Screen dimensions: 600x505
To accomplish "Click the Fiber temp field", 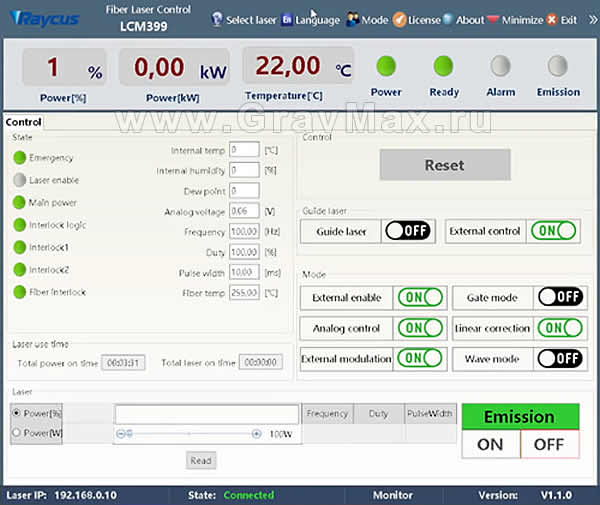I will [245, 293].
